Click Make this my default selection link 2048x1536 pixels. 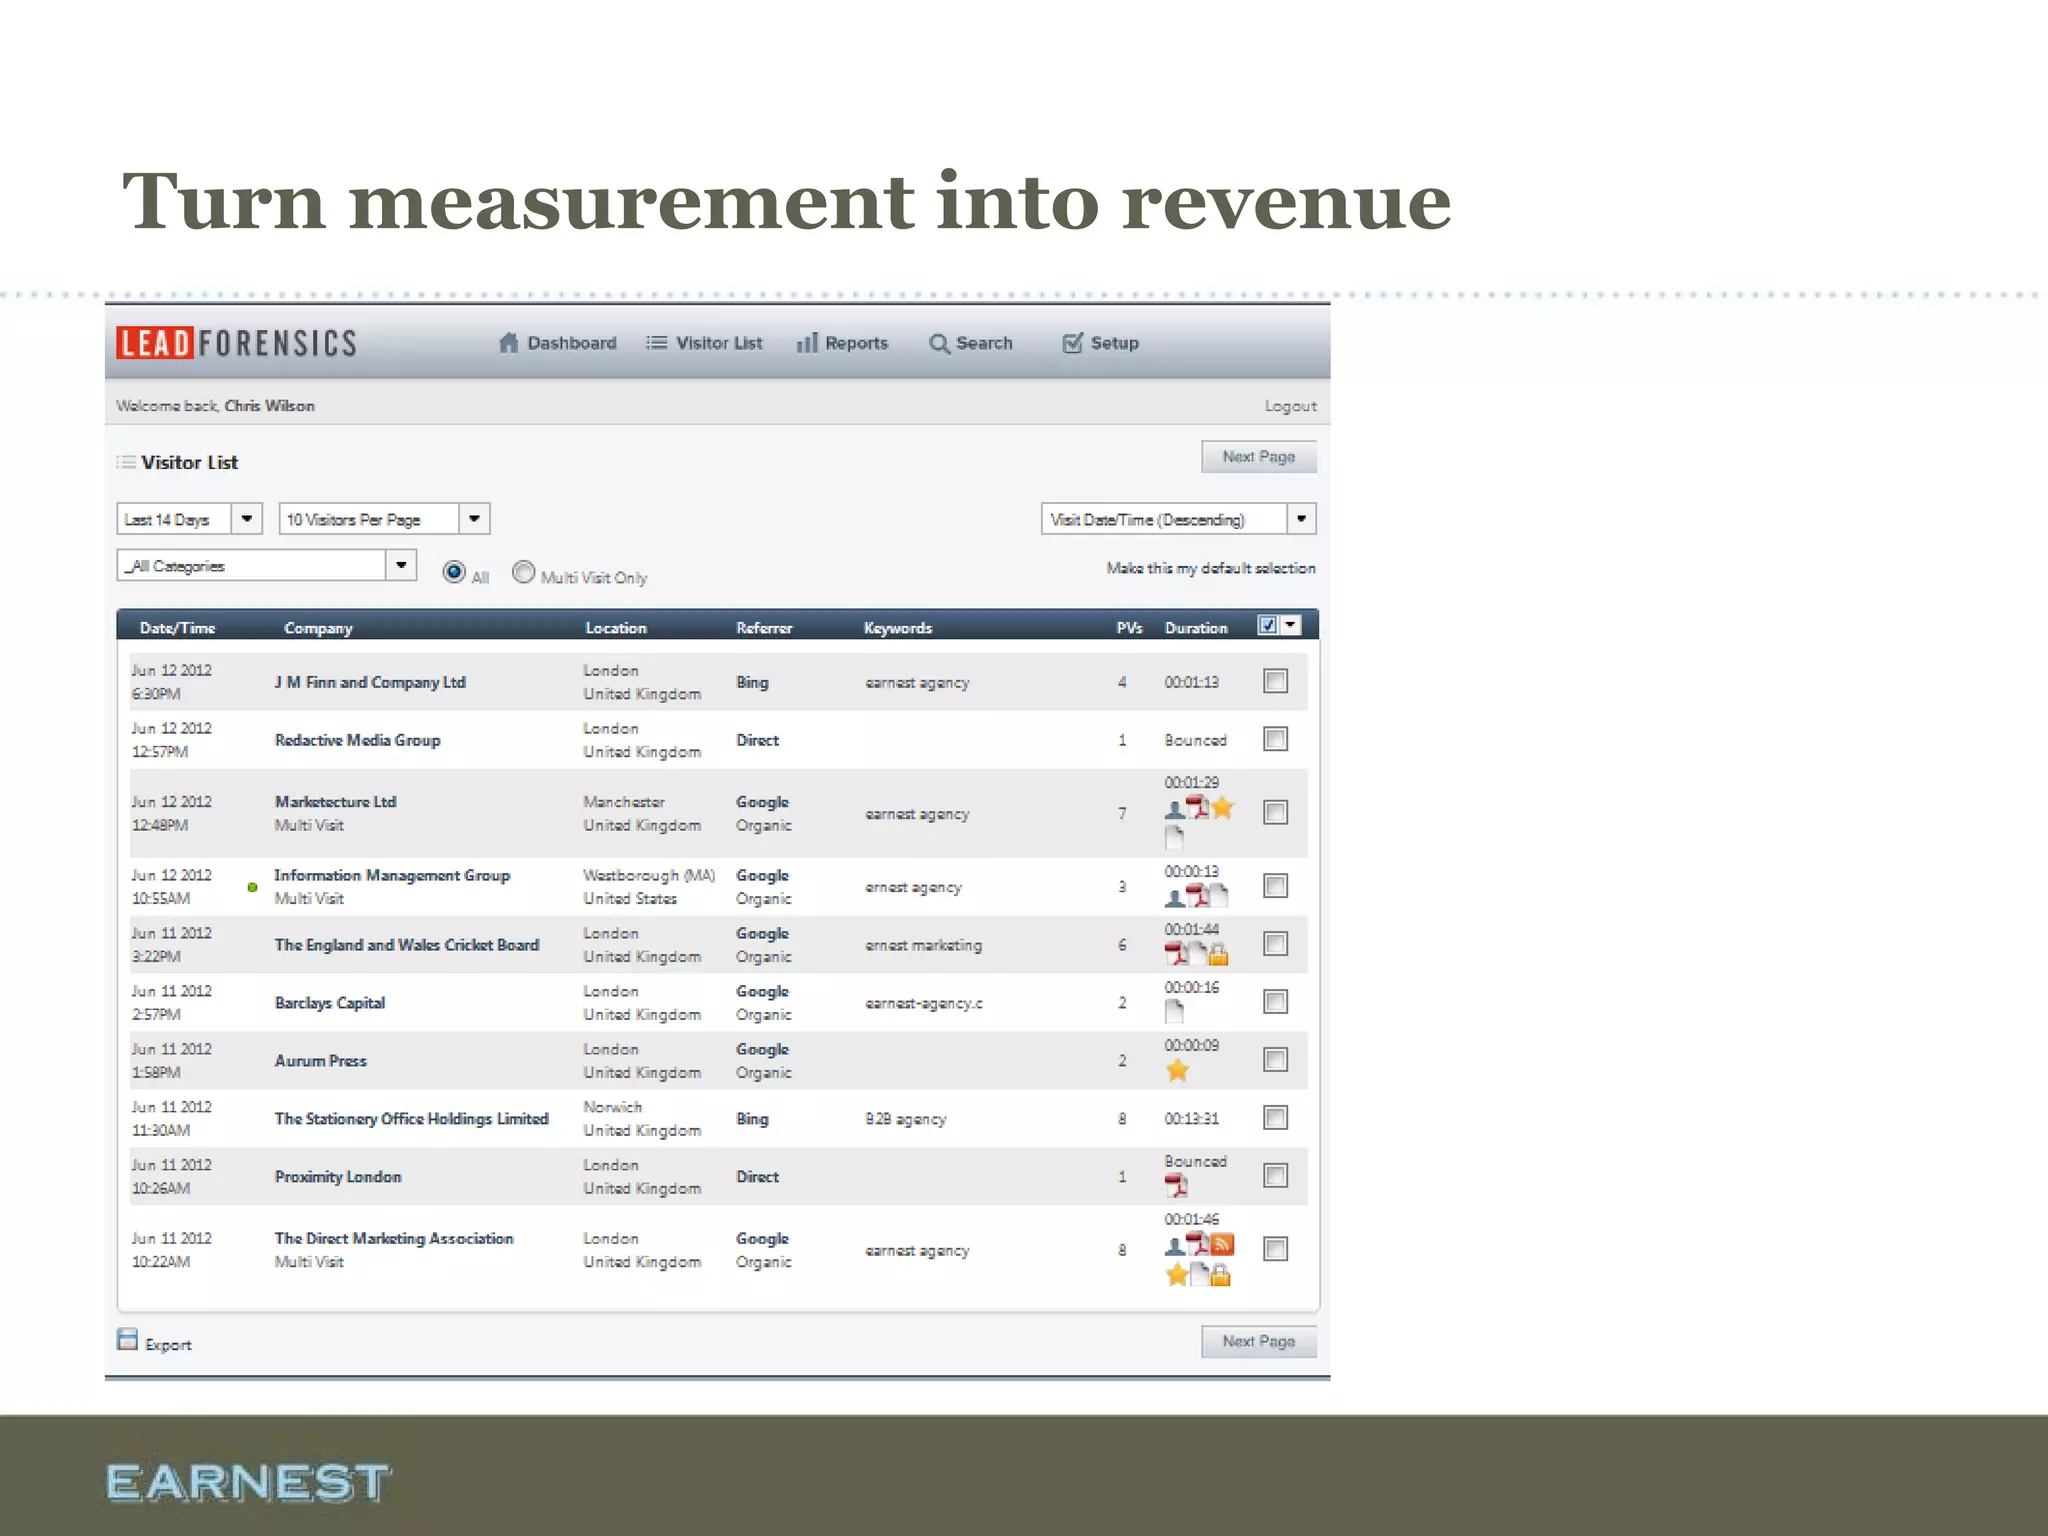click(1211, 568)
